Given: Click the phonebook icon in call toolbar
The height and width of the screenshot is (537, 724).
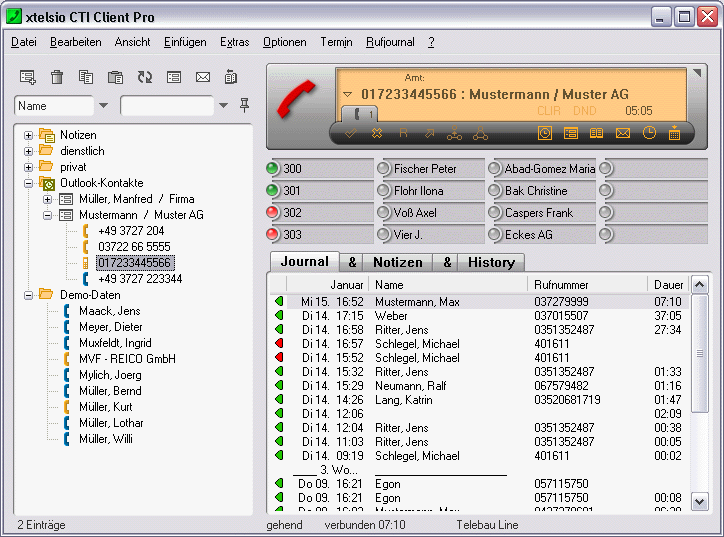Looking at the screenshot, I should click(x=597, y=133).
